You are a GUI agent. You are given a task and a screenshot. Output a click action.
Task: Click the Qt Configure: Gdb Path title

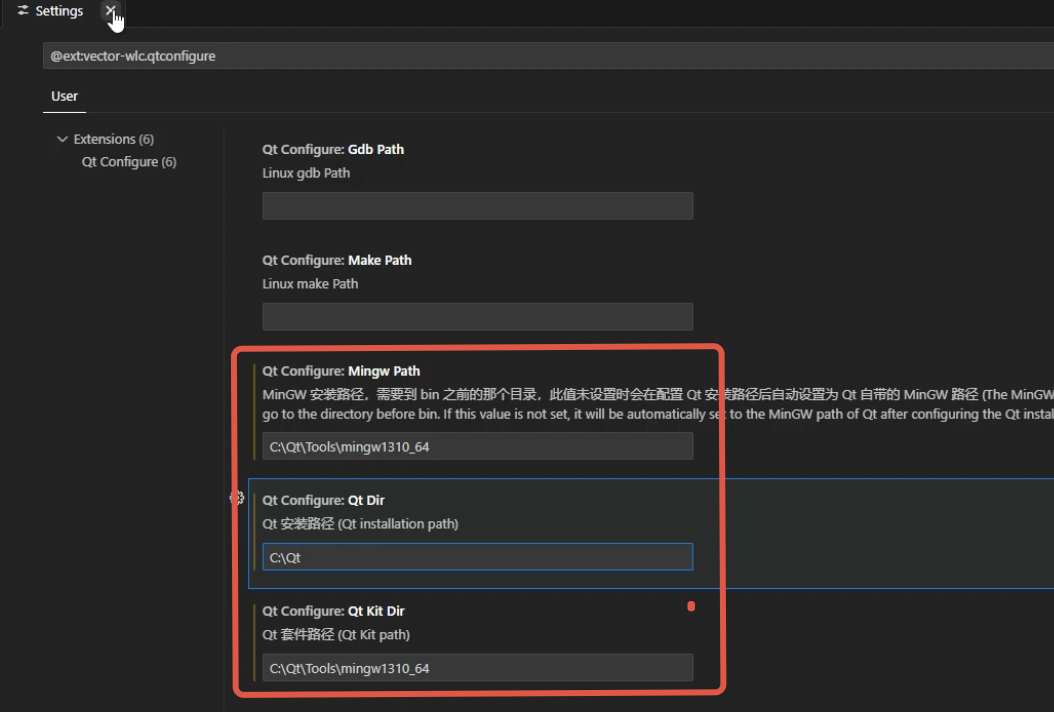pyautogui.click(x=333, y=149)
